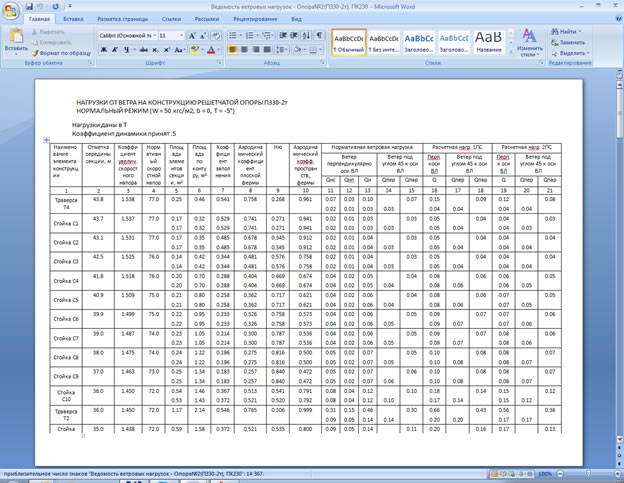Click the shading paint bucket button
This screenshot has width=624, height=483.
296,50
